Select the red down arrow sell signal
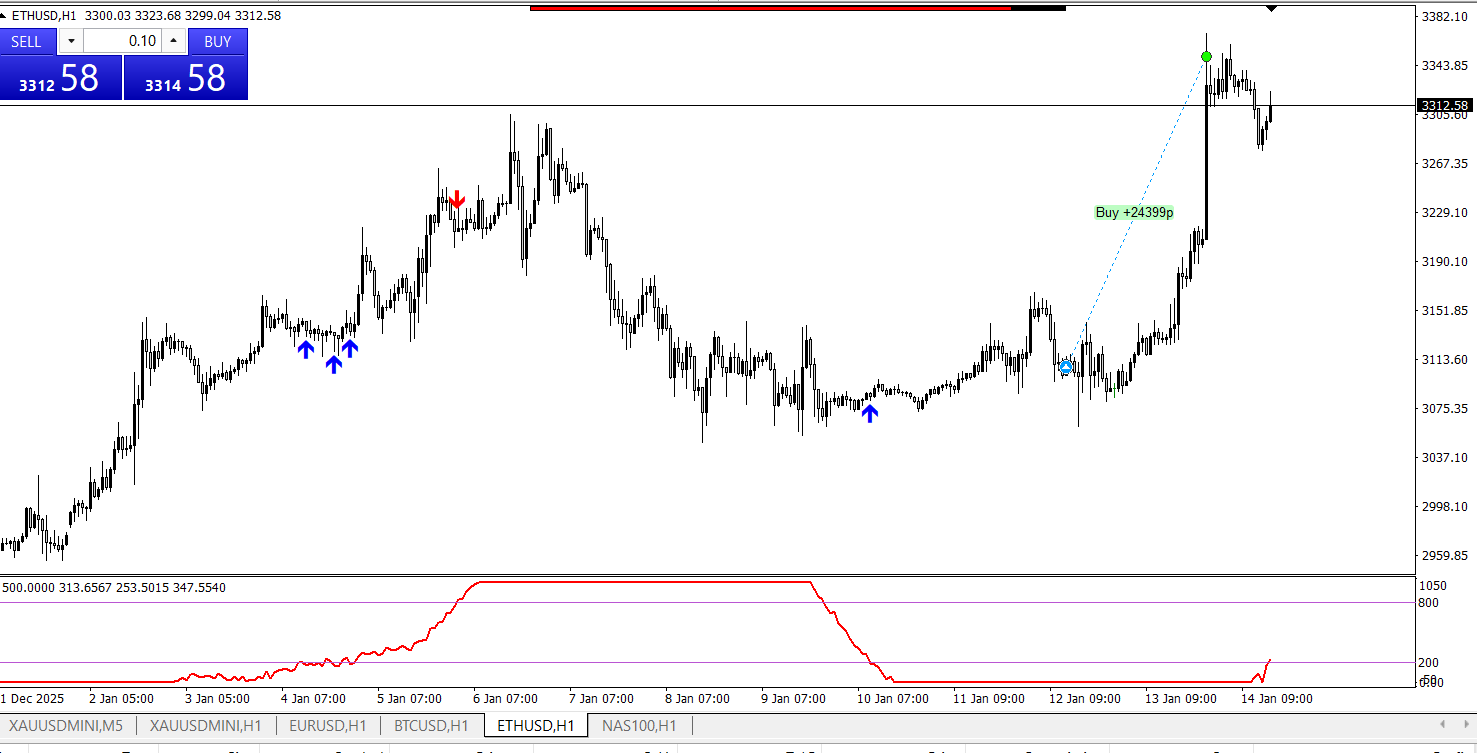 457,199
